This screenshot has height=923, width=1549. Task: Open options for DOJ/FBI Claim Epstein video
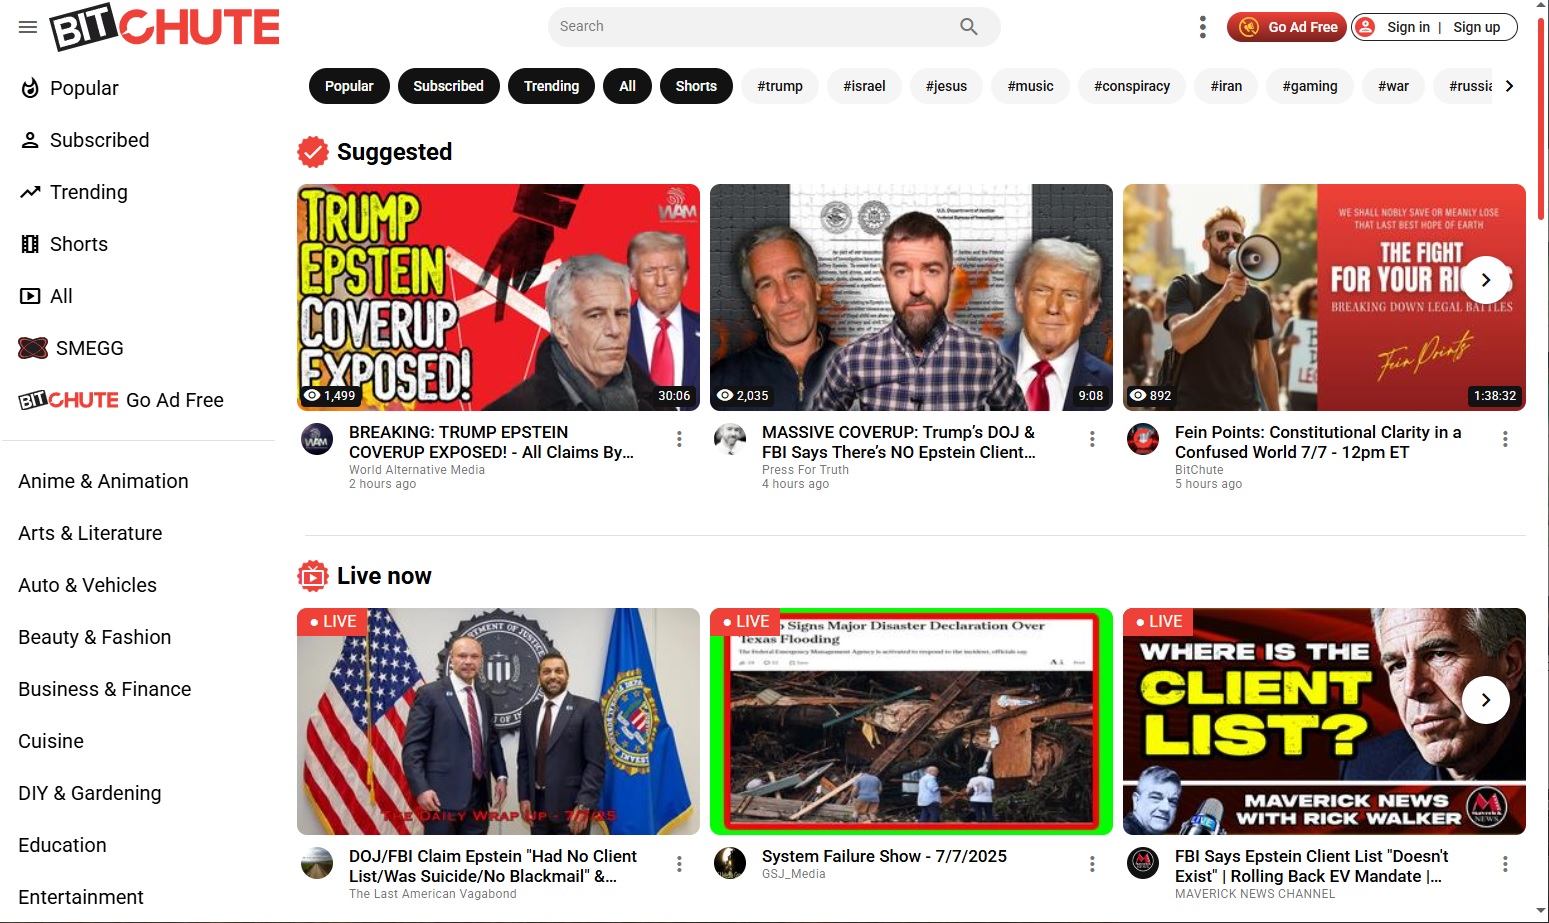point(679,864)
